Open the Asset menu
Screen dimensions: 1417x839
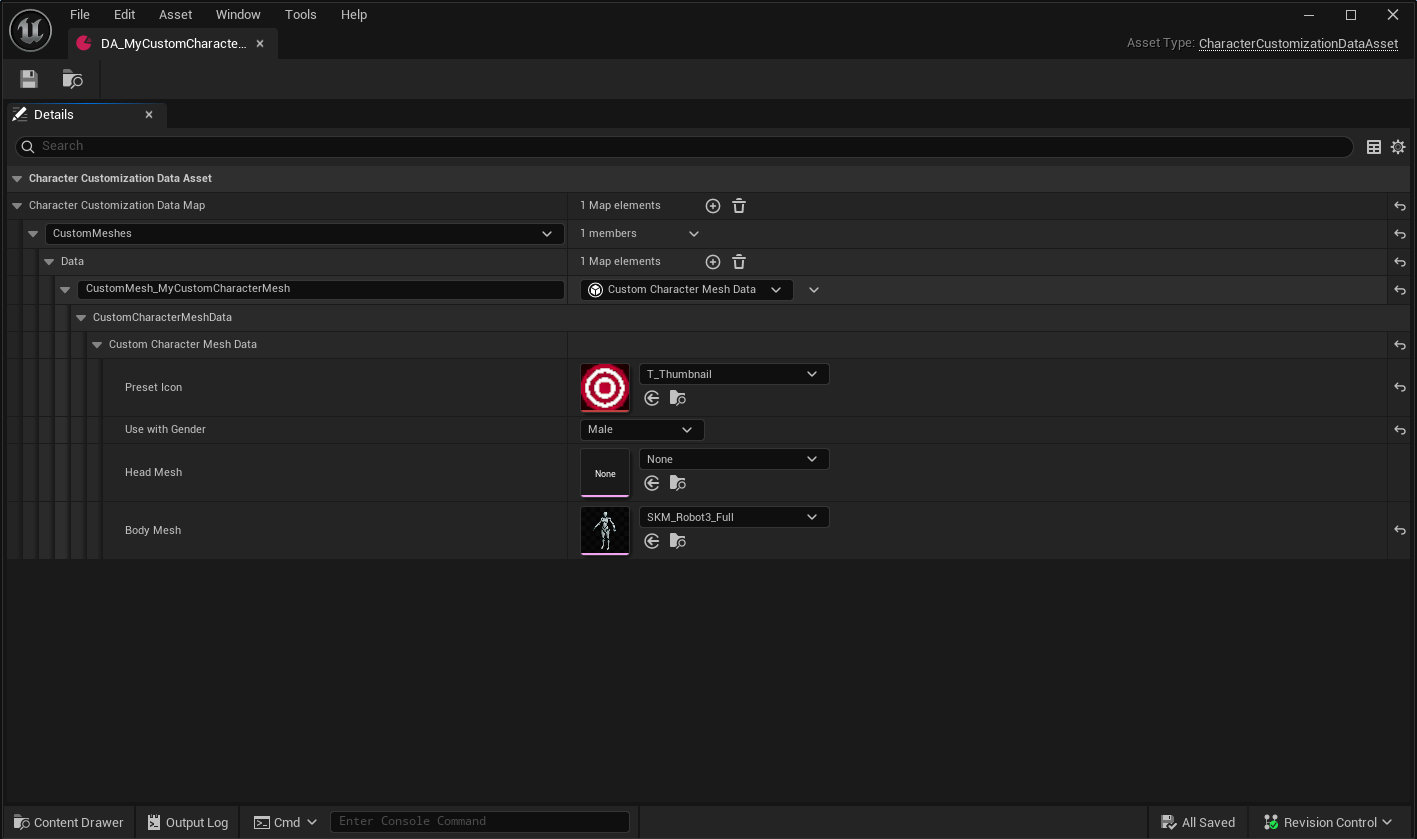[x=176, y=15]
